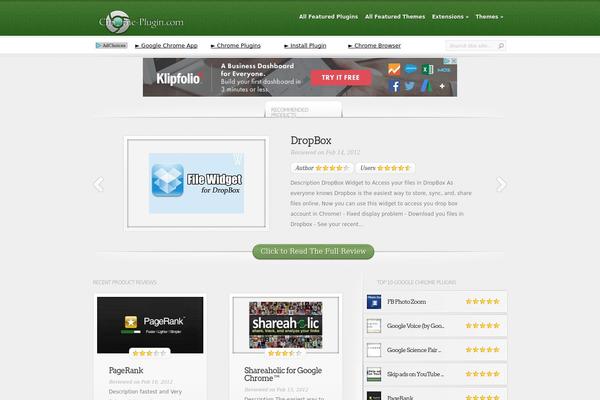Follow the Chrome Plugins link

[236, 46]
